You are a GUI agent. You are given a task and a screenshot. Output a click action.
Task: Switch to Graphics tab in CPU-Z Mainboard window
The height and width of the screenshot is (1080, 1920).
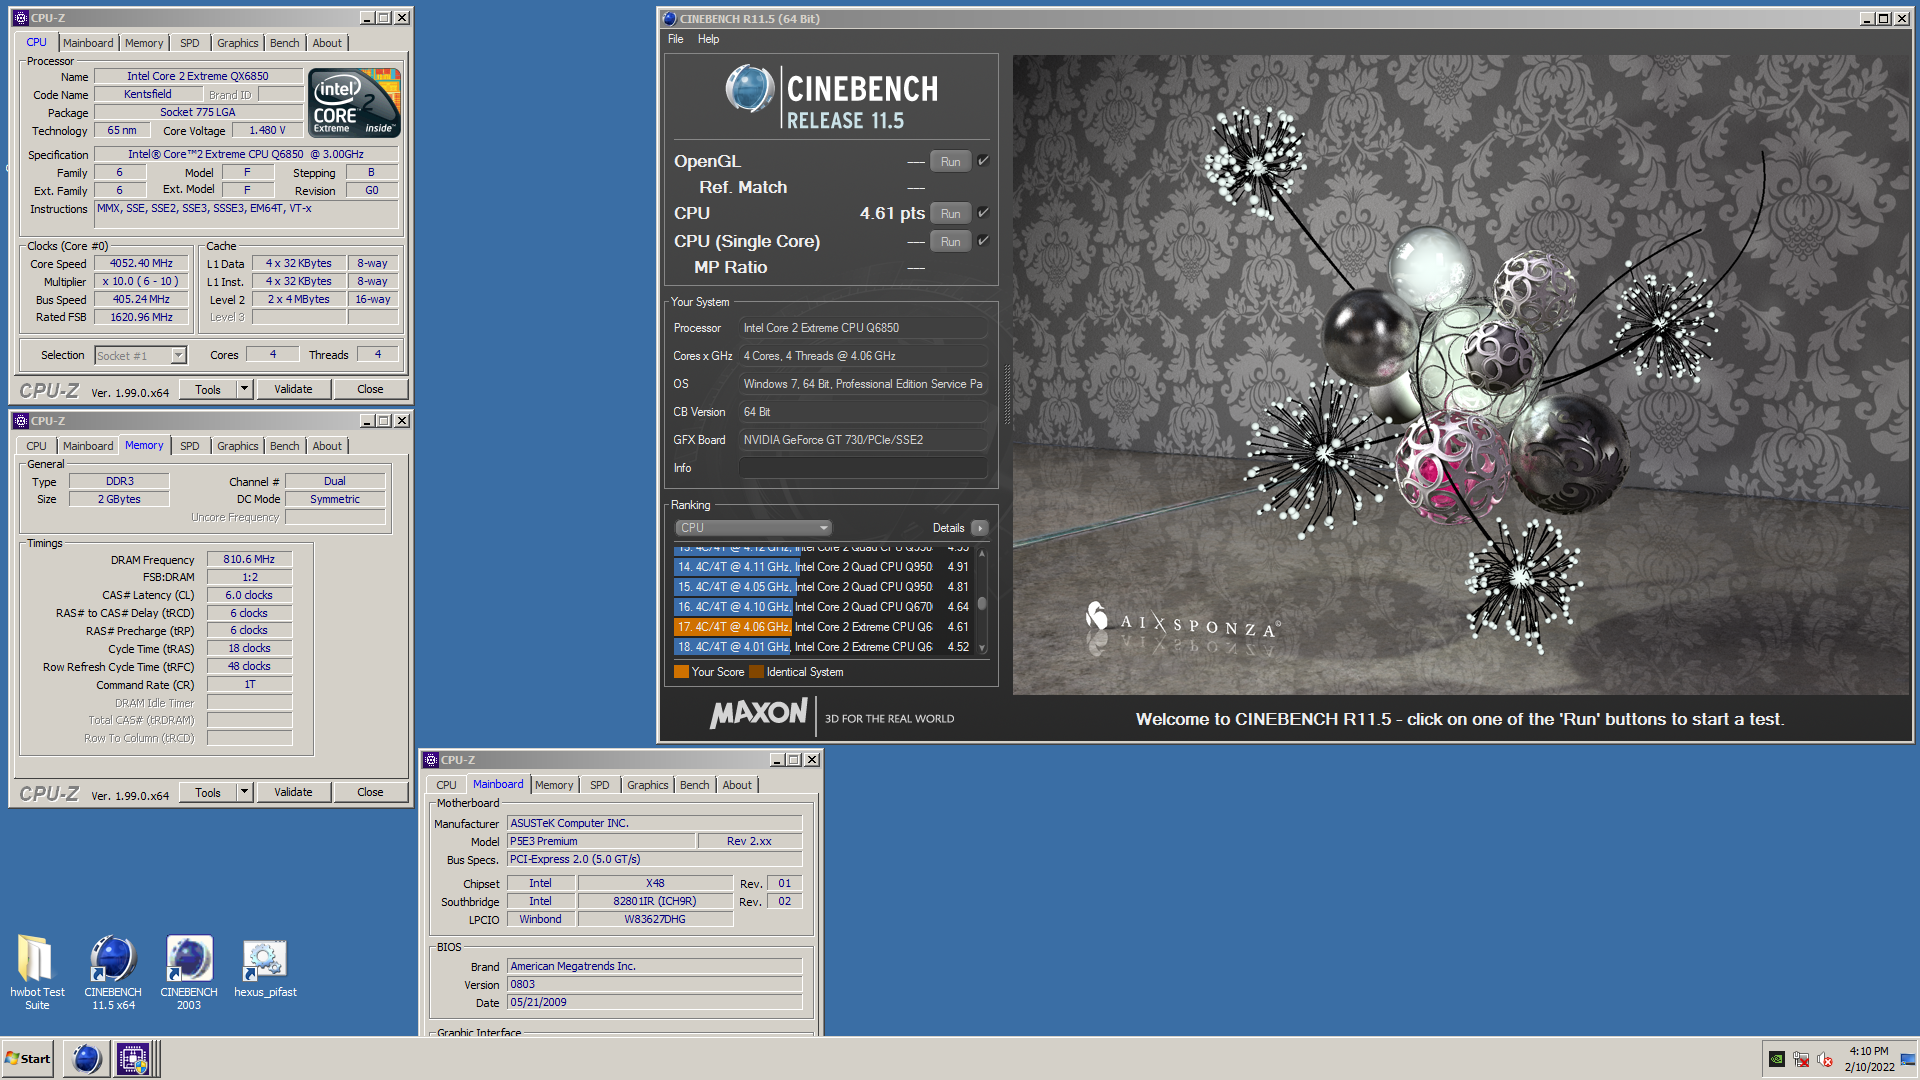click(647, 785)
